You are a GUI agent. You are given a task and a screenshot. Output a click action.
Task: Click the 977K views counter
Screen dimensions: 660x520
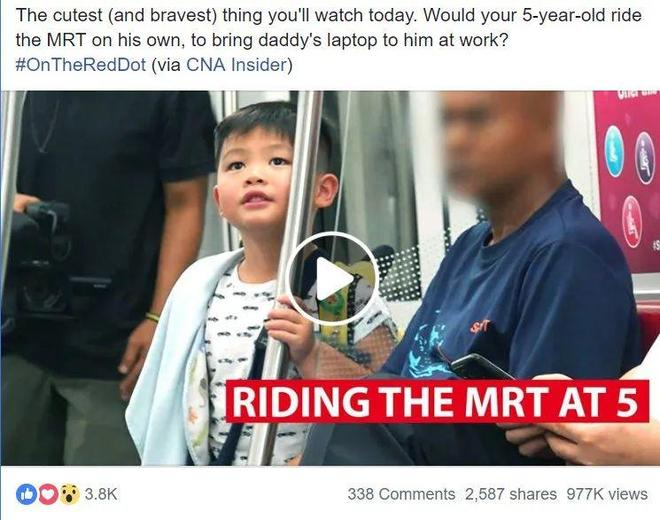tap(607, 494)
